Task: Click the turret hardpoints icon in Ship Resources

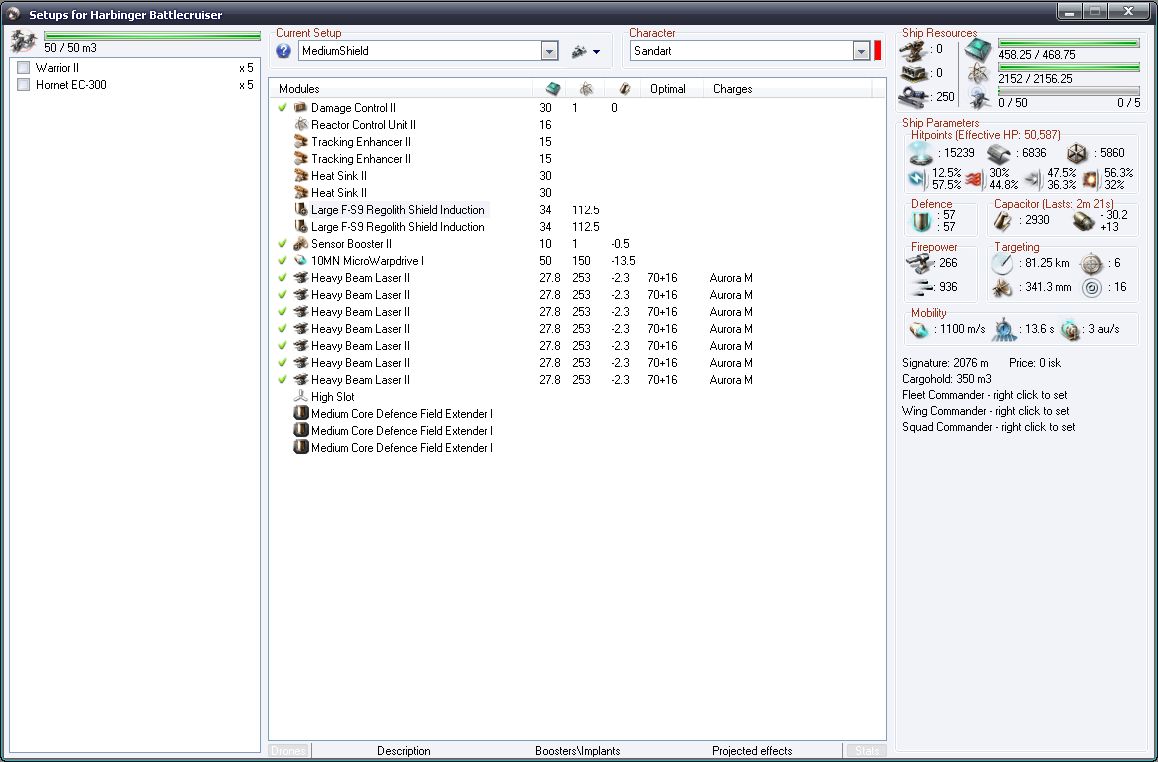Action: tap(912, 49)
